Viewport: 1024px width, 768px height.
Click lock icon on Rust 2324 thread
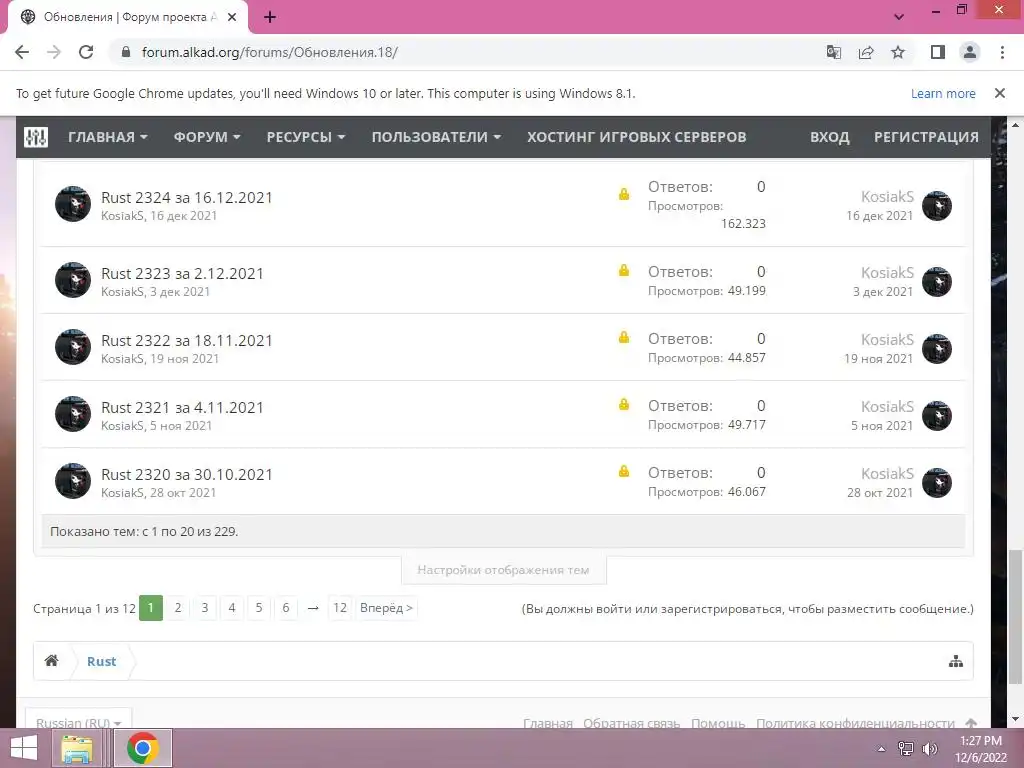pos(624,194)
